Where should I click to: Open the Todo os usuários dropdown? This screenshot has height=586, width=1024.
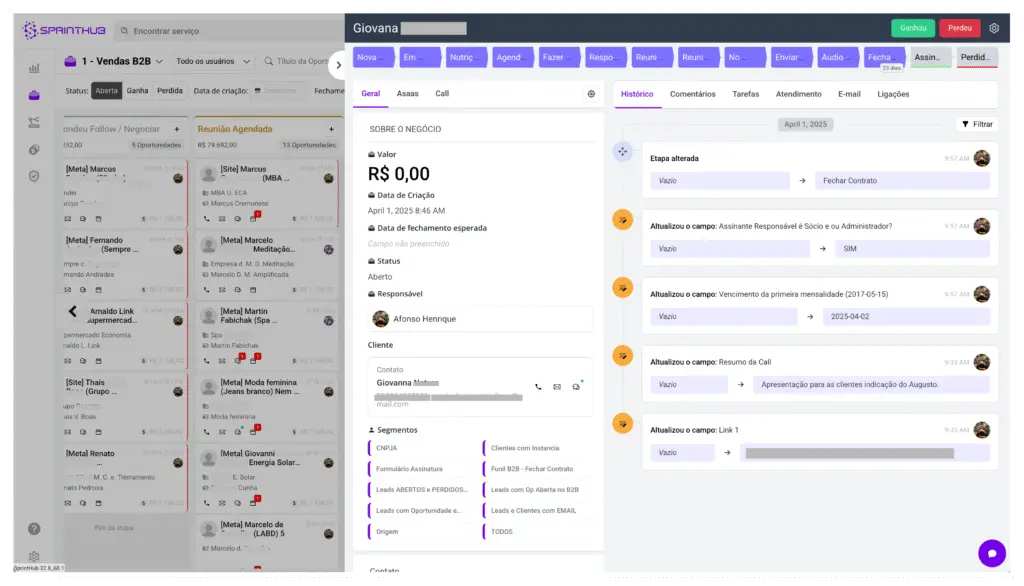point(213,61)
